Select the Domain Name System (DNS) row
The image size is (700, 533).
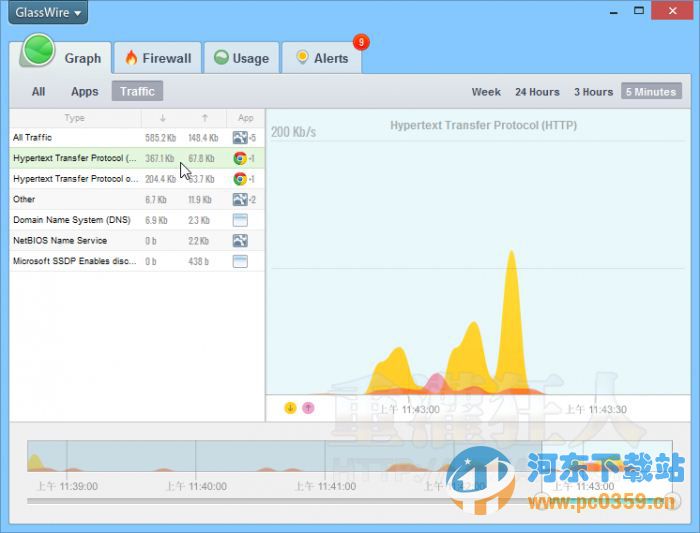click(x=137, y=220)
